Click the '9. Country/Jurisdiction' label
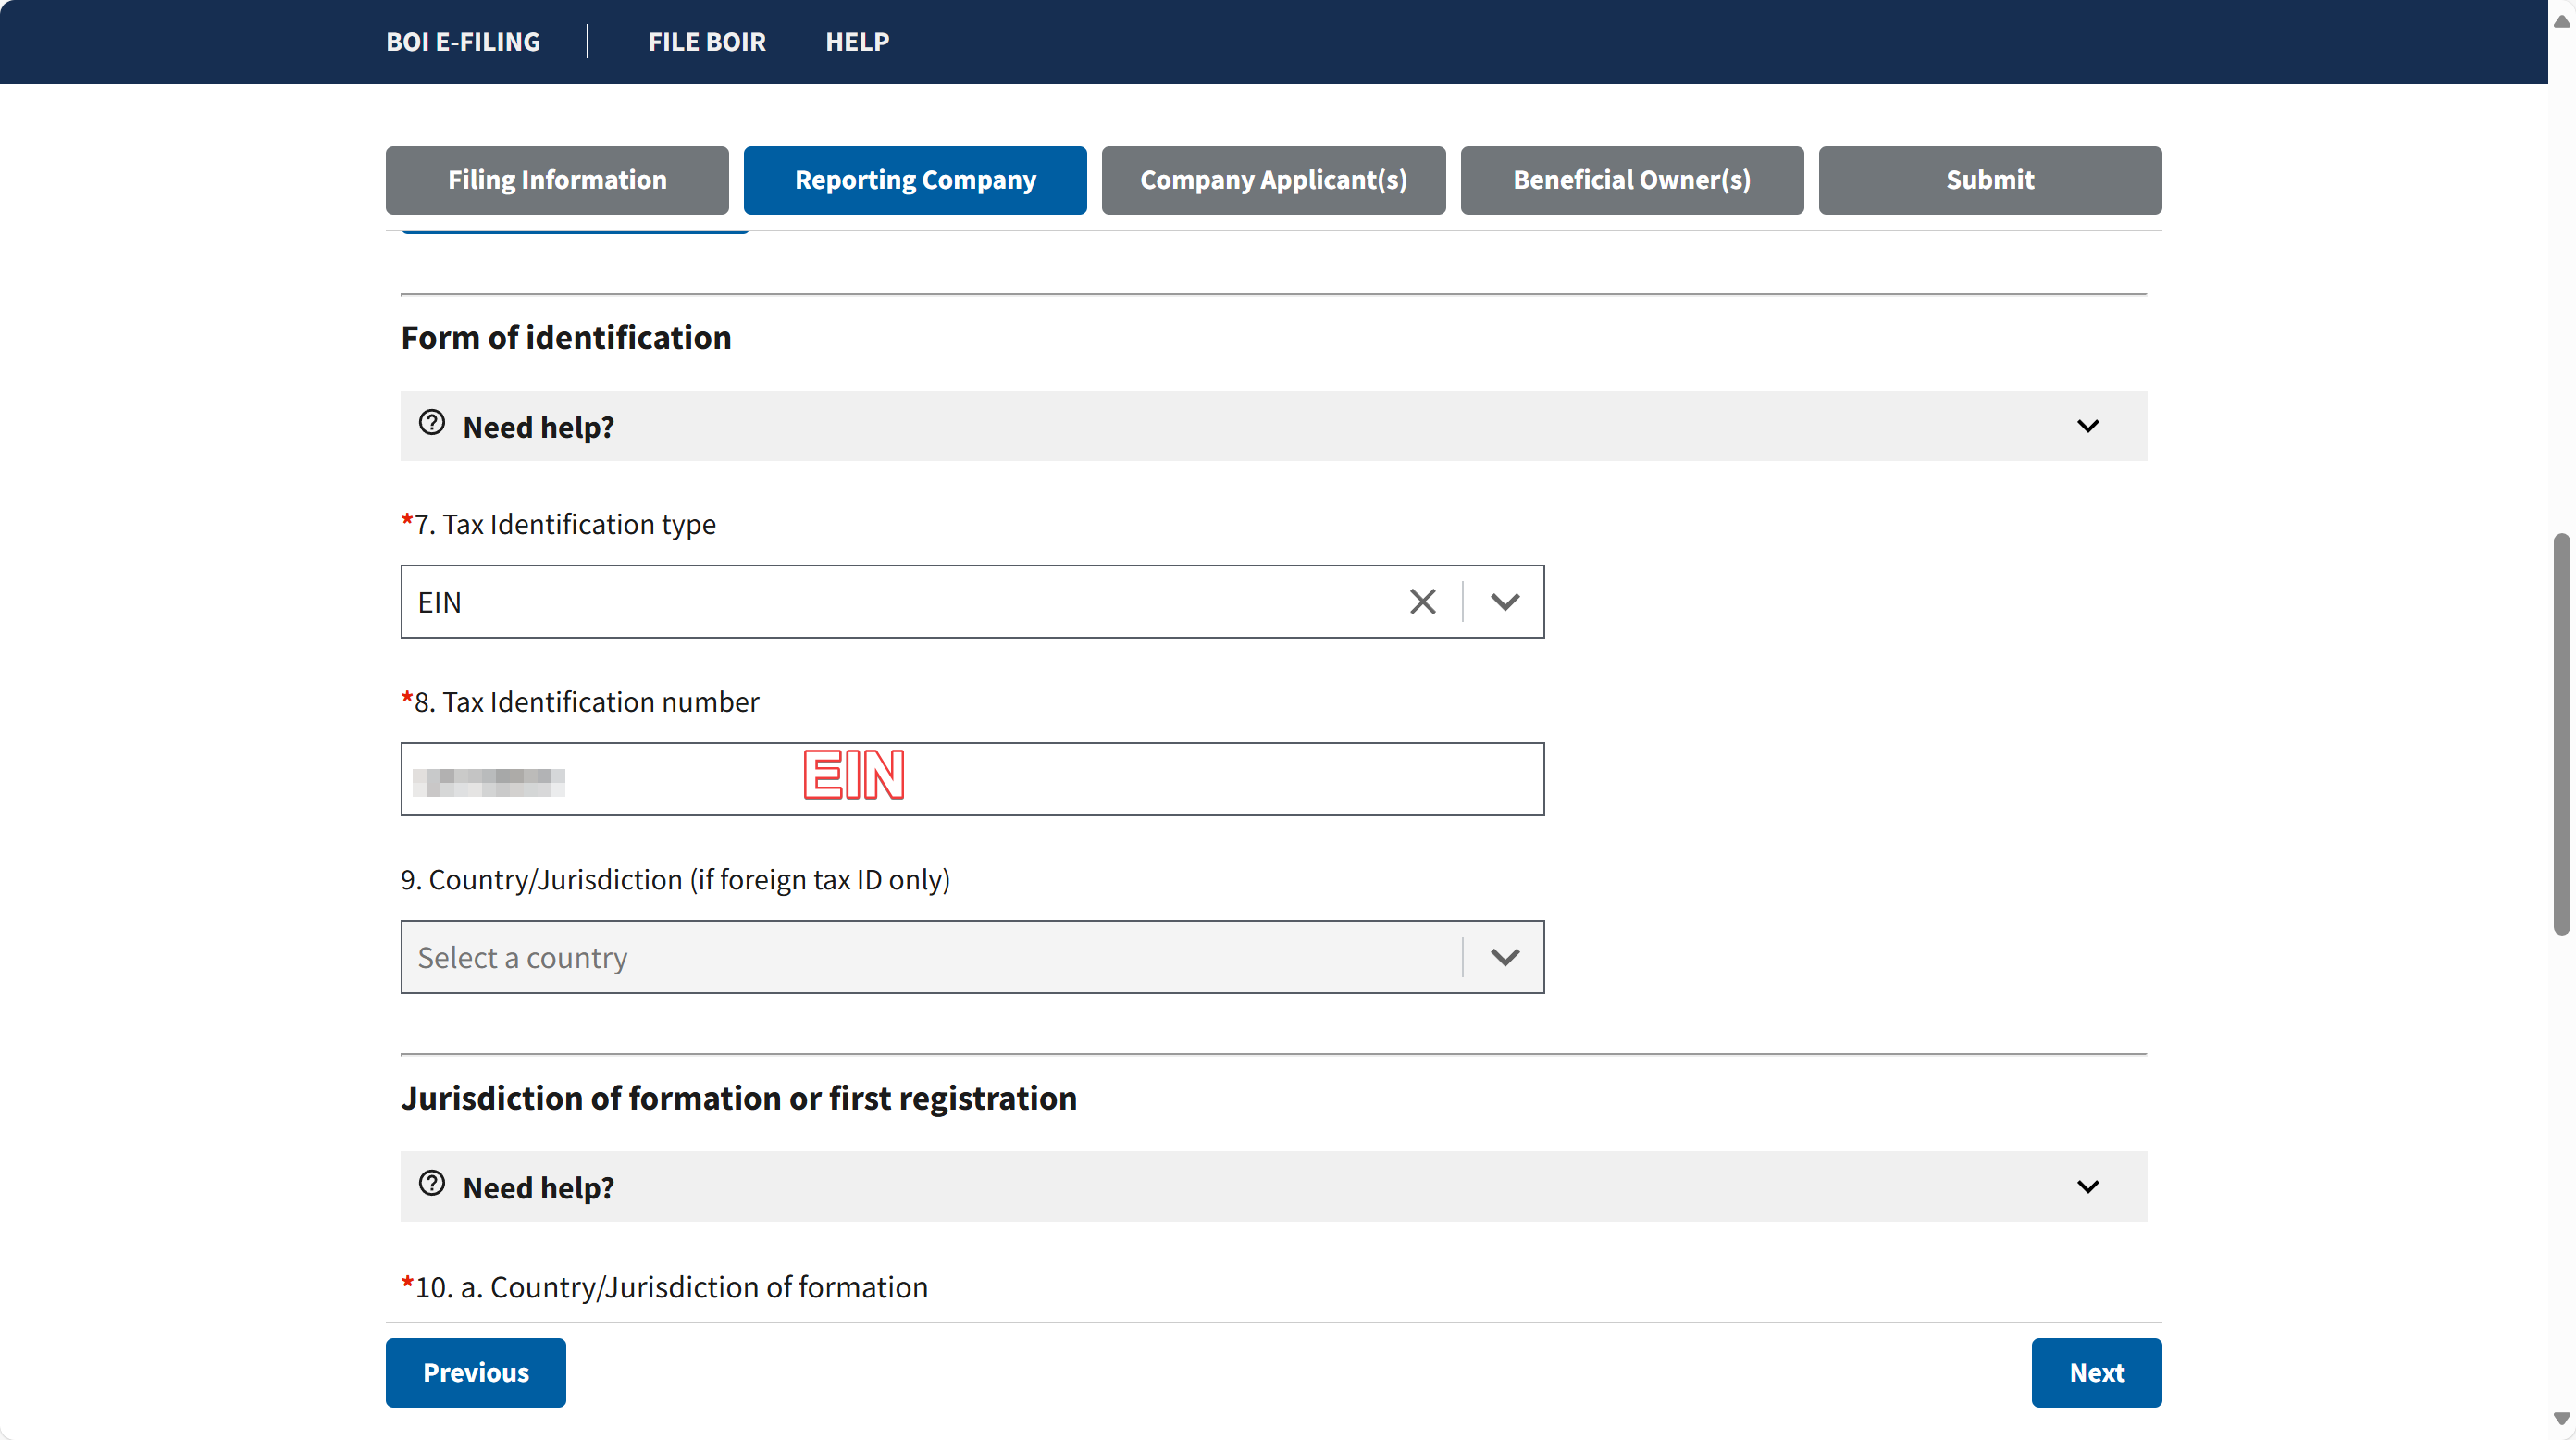The image size is (2576, 1440). point(675,880)
